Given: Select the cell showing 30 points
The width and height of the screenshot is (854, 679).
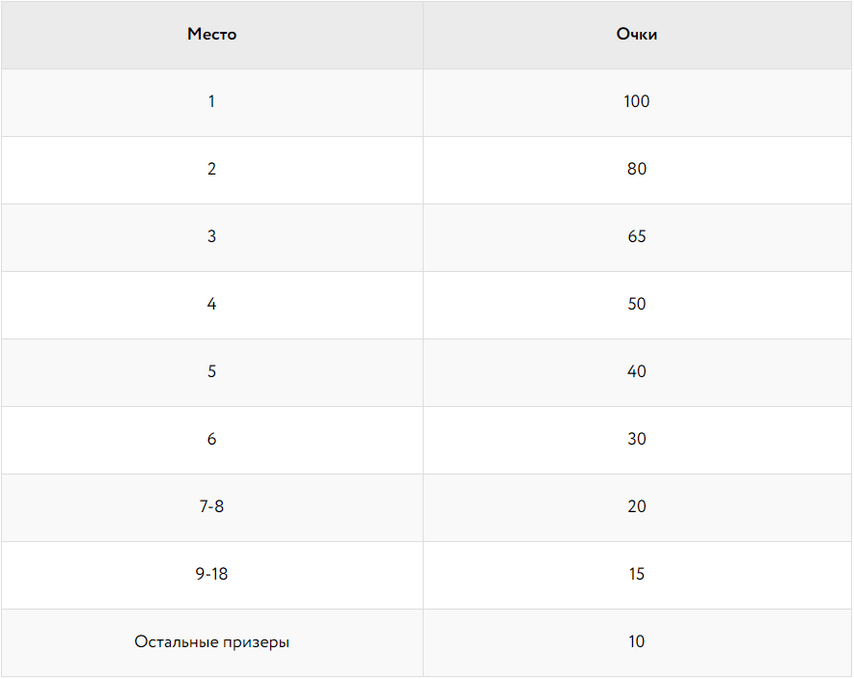Looking at the screenshot, I should click(637, 439).
